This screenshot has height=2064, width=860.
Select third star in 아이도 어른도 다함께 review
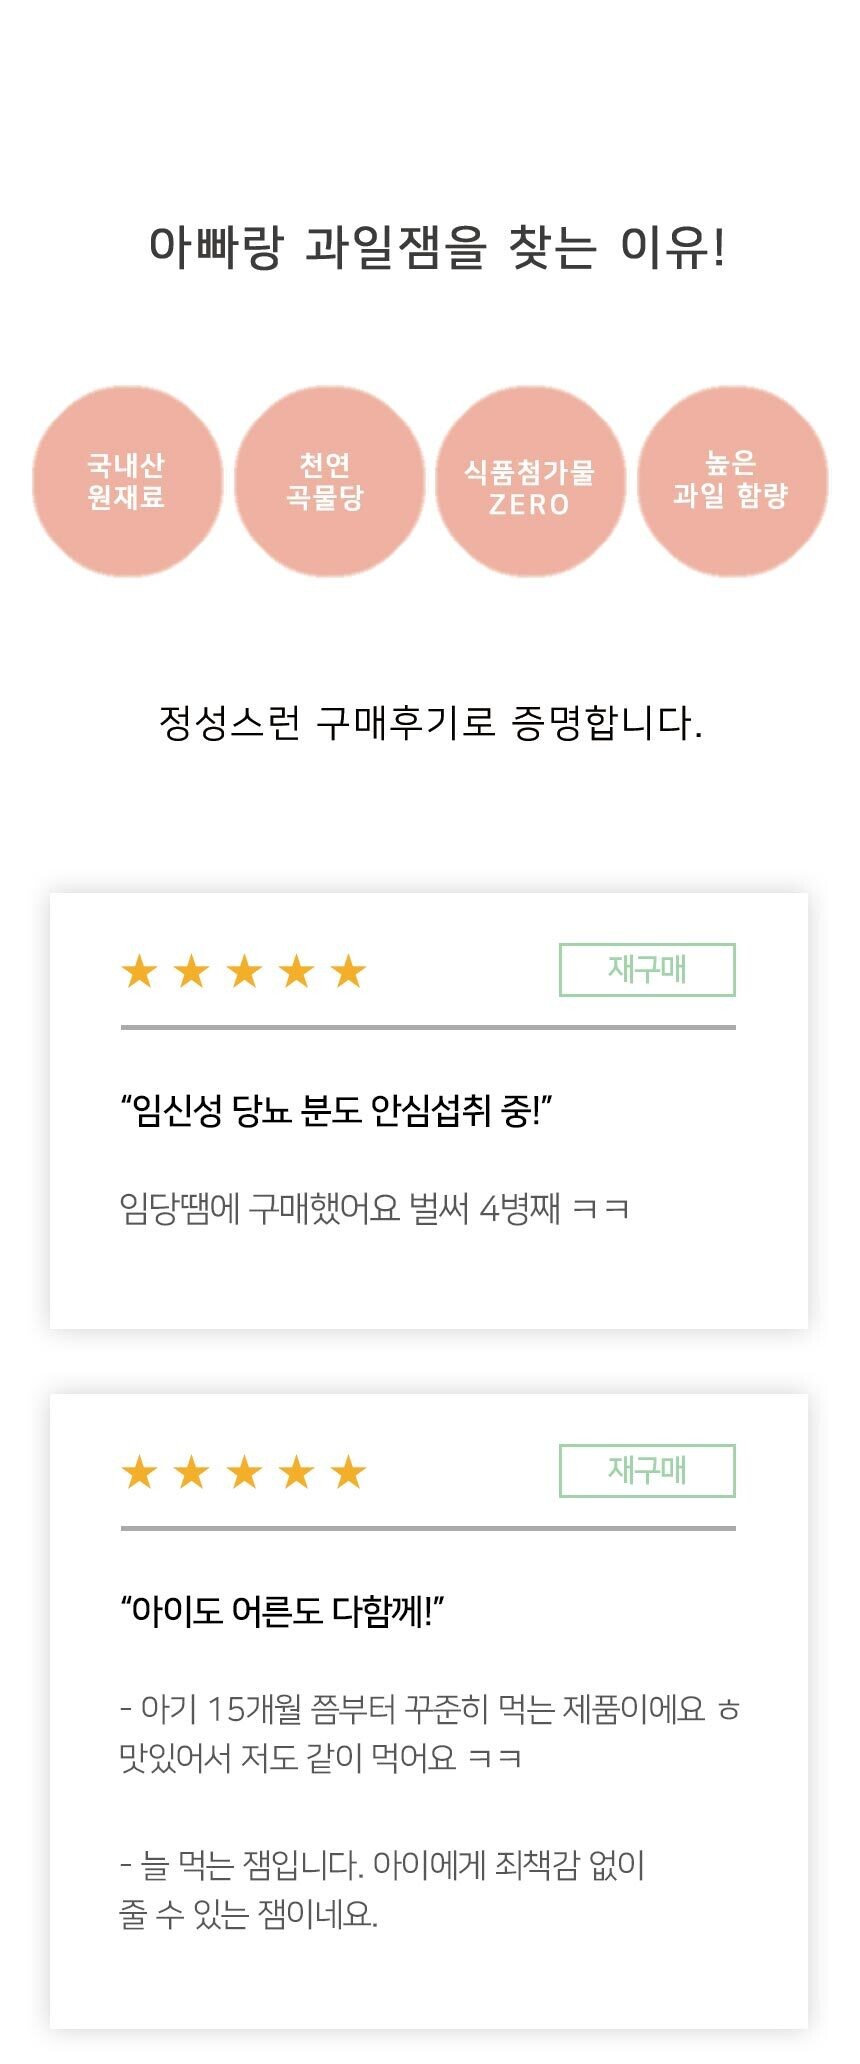click(244, 1472)
